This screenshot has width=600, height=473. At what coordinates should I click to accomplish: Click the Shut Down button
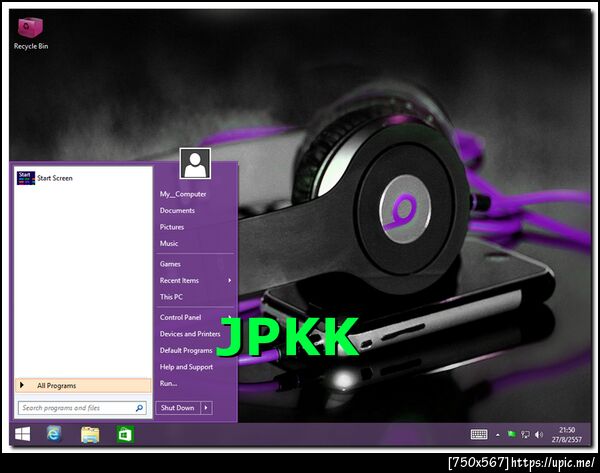pos(178,408)
